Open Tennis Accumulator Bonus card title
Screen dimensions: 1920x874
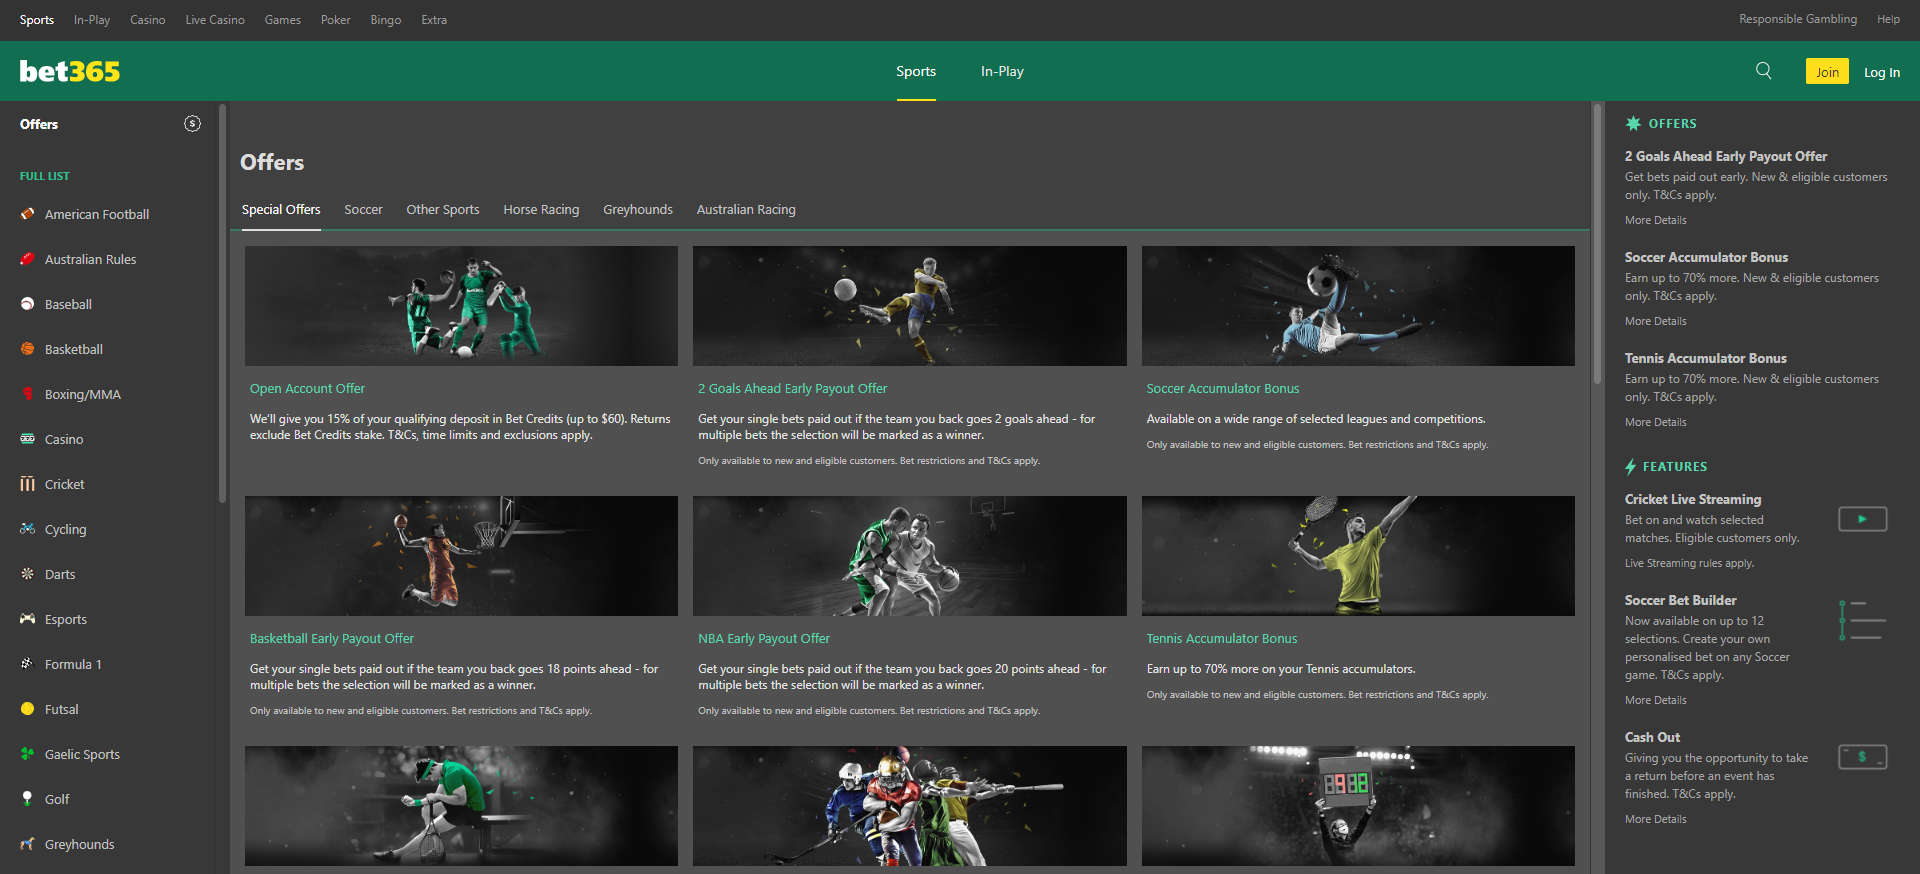1222,639
